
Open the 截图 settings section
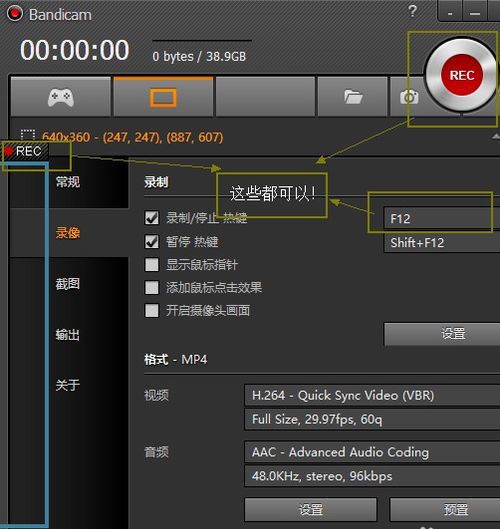[x=68, y=284]
